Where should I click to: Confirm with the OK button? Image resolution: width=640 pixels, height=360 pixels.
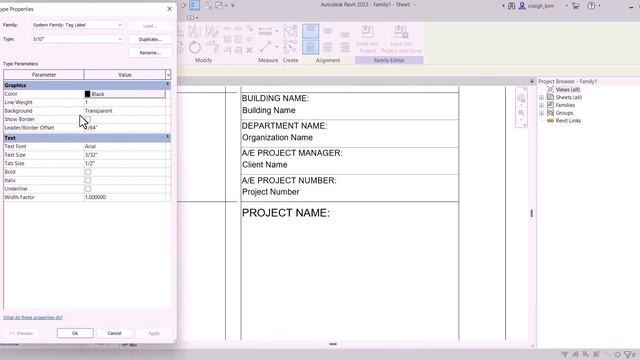tap(75, 333)
